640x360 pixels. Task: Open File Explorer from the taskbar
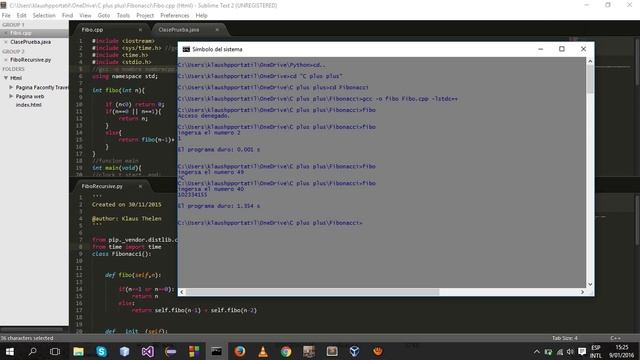pos(78,351)
